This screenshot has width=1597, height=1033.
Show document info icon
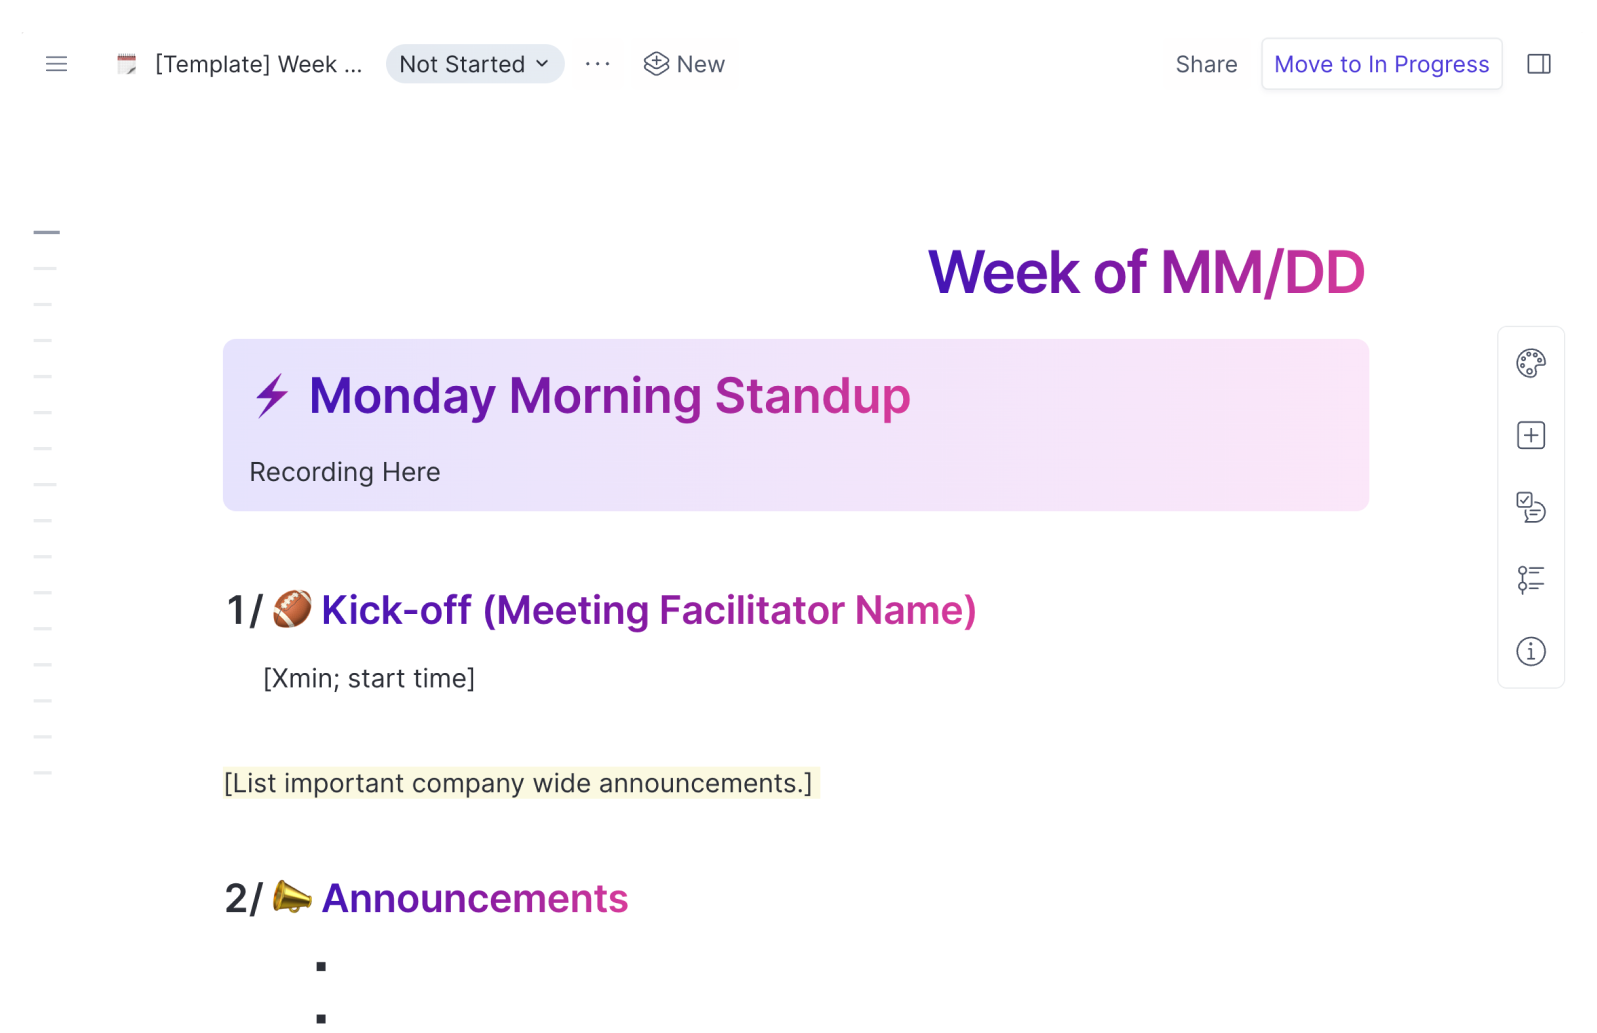pyautogui.click(x=1530, y=651)
